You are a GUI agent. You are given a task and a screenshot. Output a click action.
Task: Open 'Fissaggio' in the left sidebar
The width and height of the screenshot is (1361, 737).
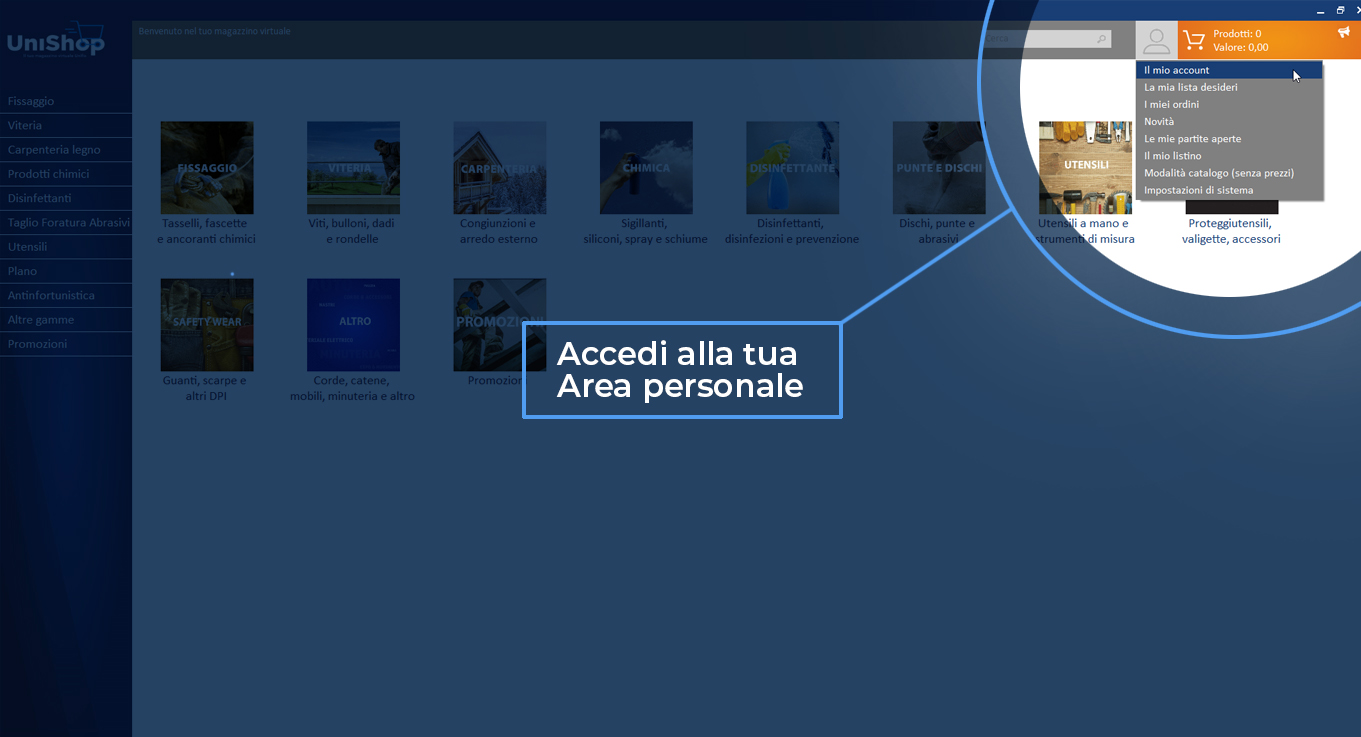[x=66, y=101]
